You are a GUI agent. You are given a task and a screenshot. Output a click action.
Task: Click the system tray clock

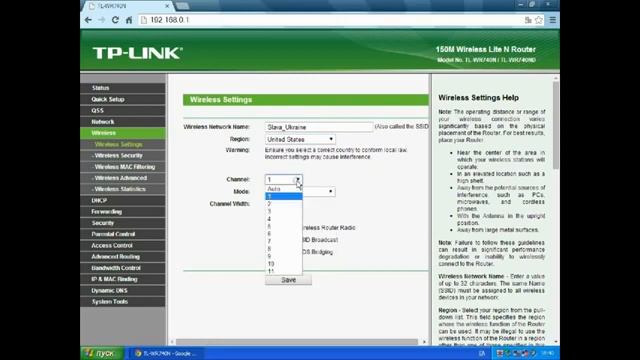coord(548,353)
